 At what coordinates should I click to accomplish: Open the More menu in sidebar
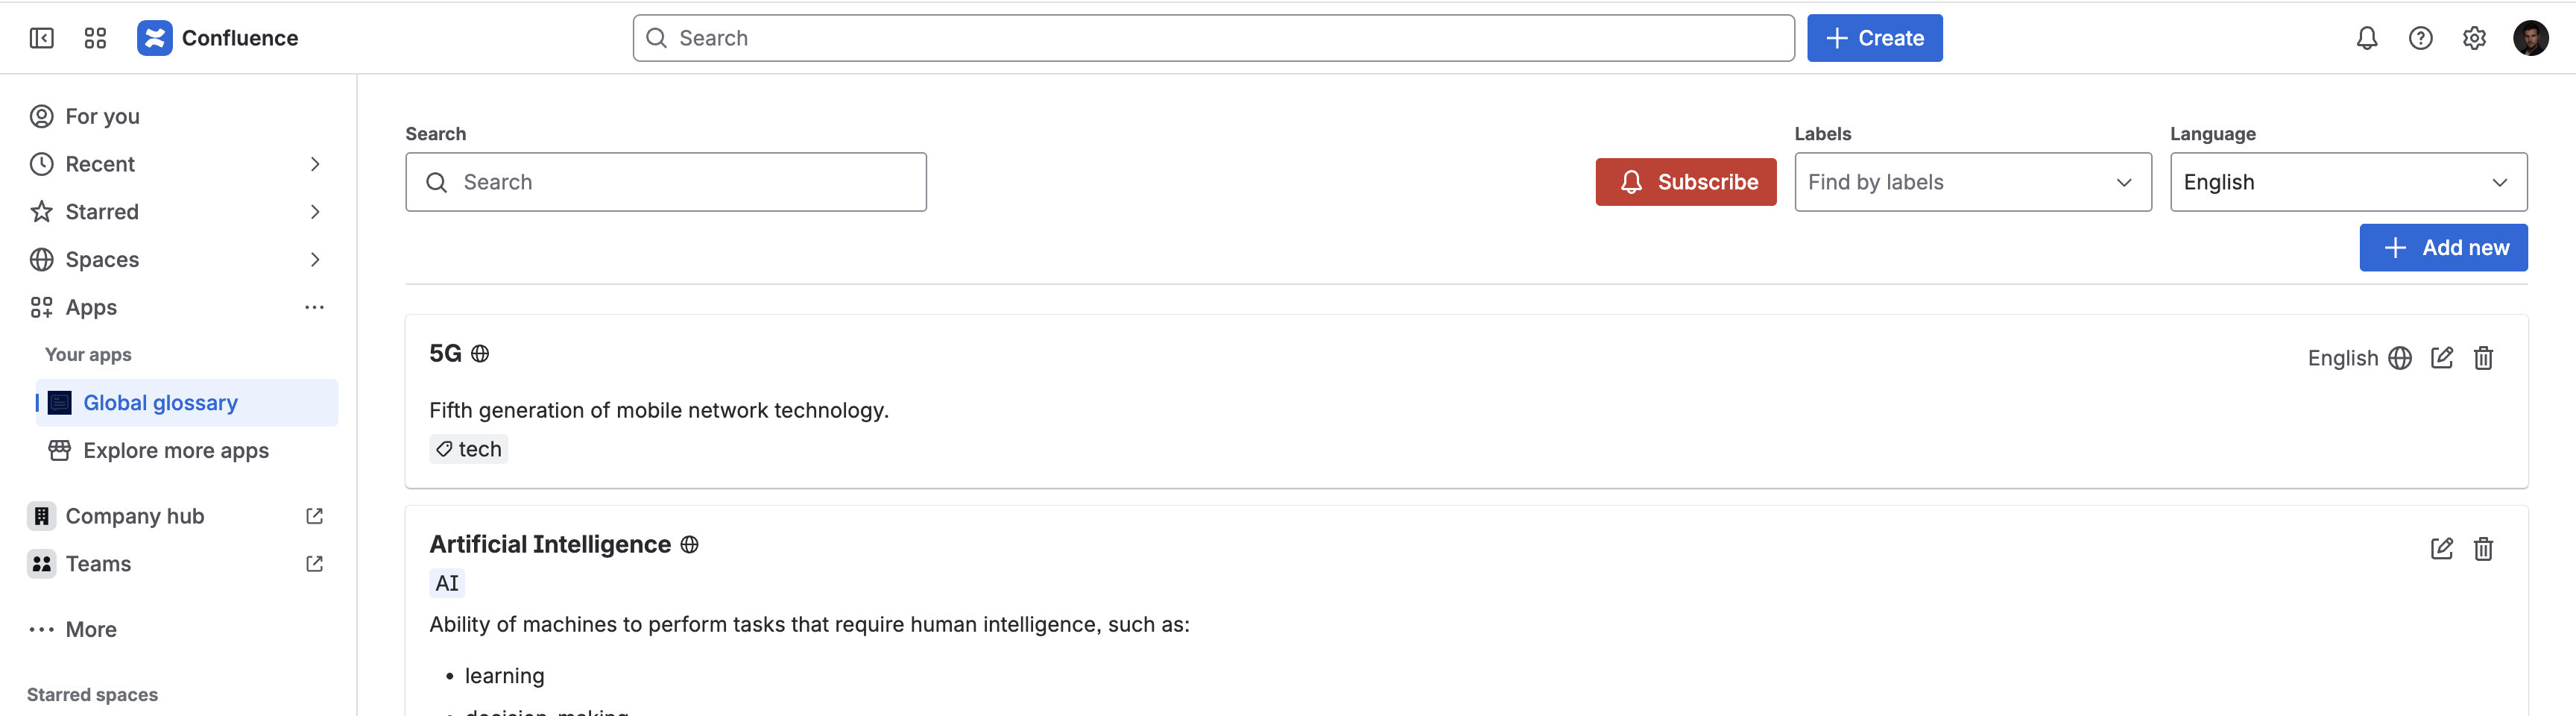(x=91, y=629)
